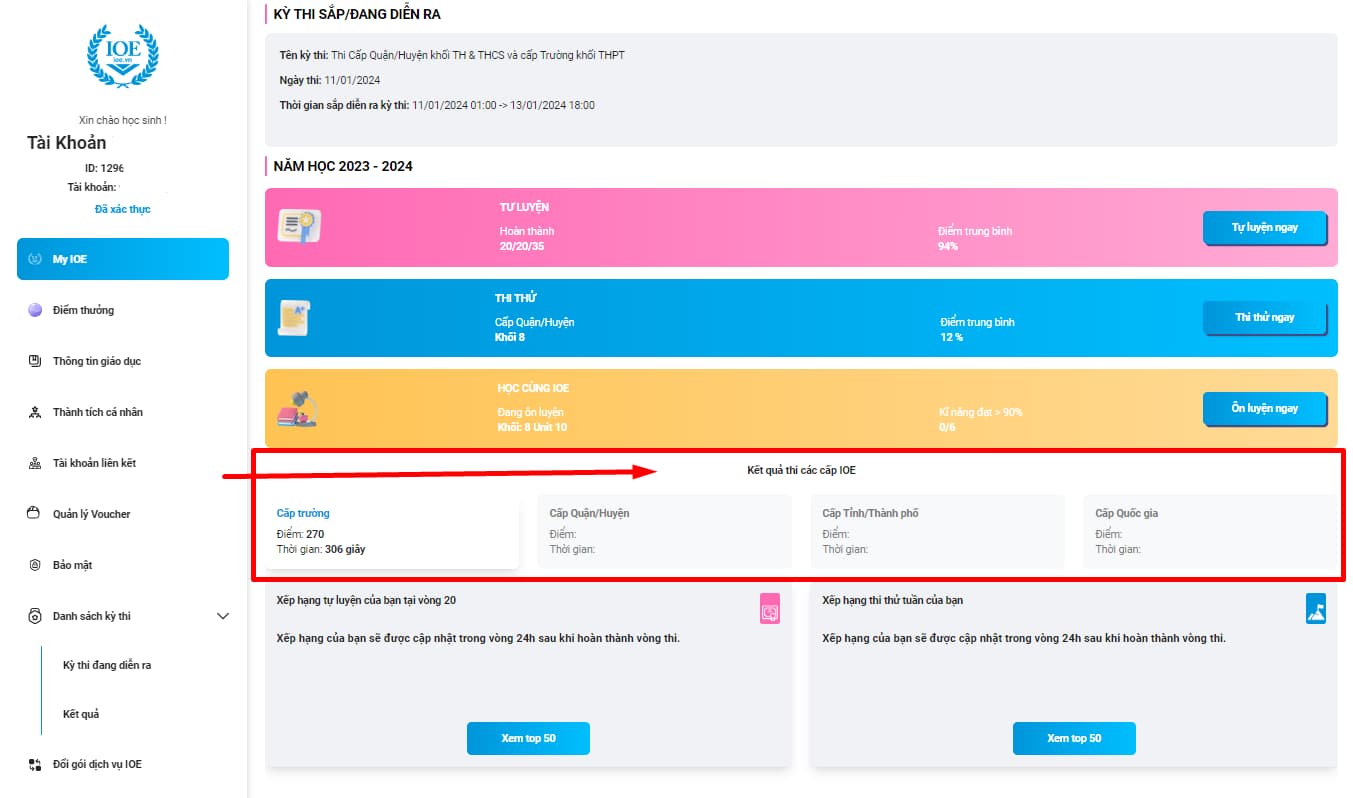The width and height of the screenshot is (1353, 798).
Task: Click the KỲ THI SẮP/ĐANG DIỄN RA heading
Action: tap(357, 14)
